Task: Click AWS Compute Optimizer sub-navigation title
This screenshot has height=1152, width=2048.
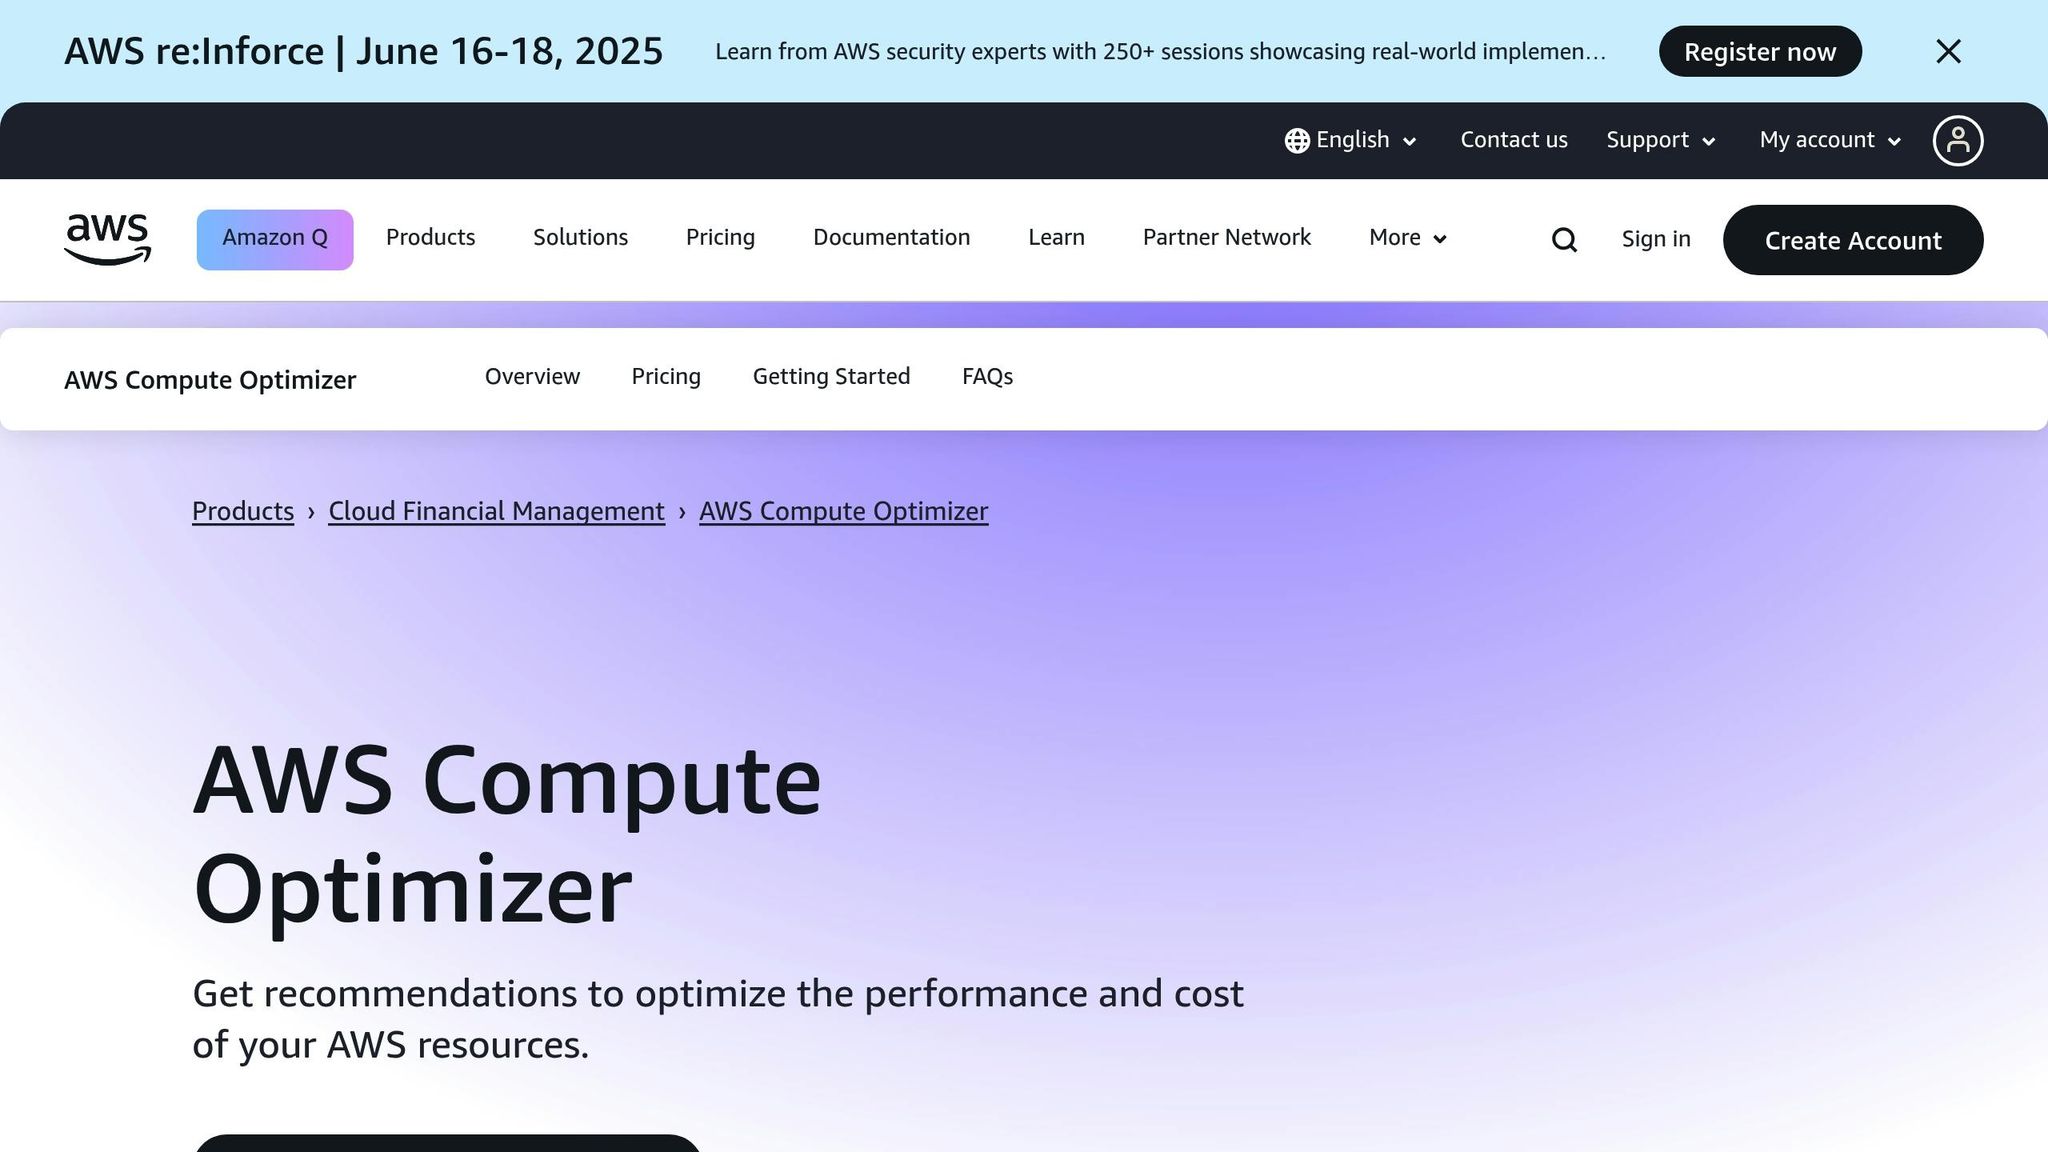Action: pos(210,380)
